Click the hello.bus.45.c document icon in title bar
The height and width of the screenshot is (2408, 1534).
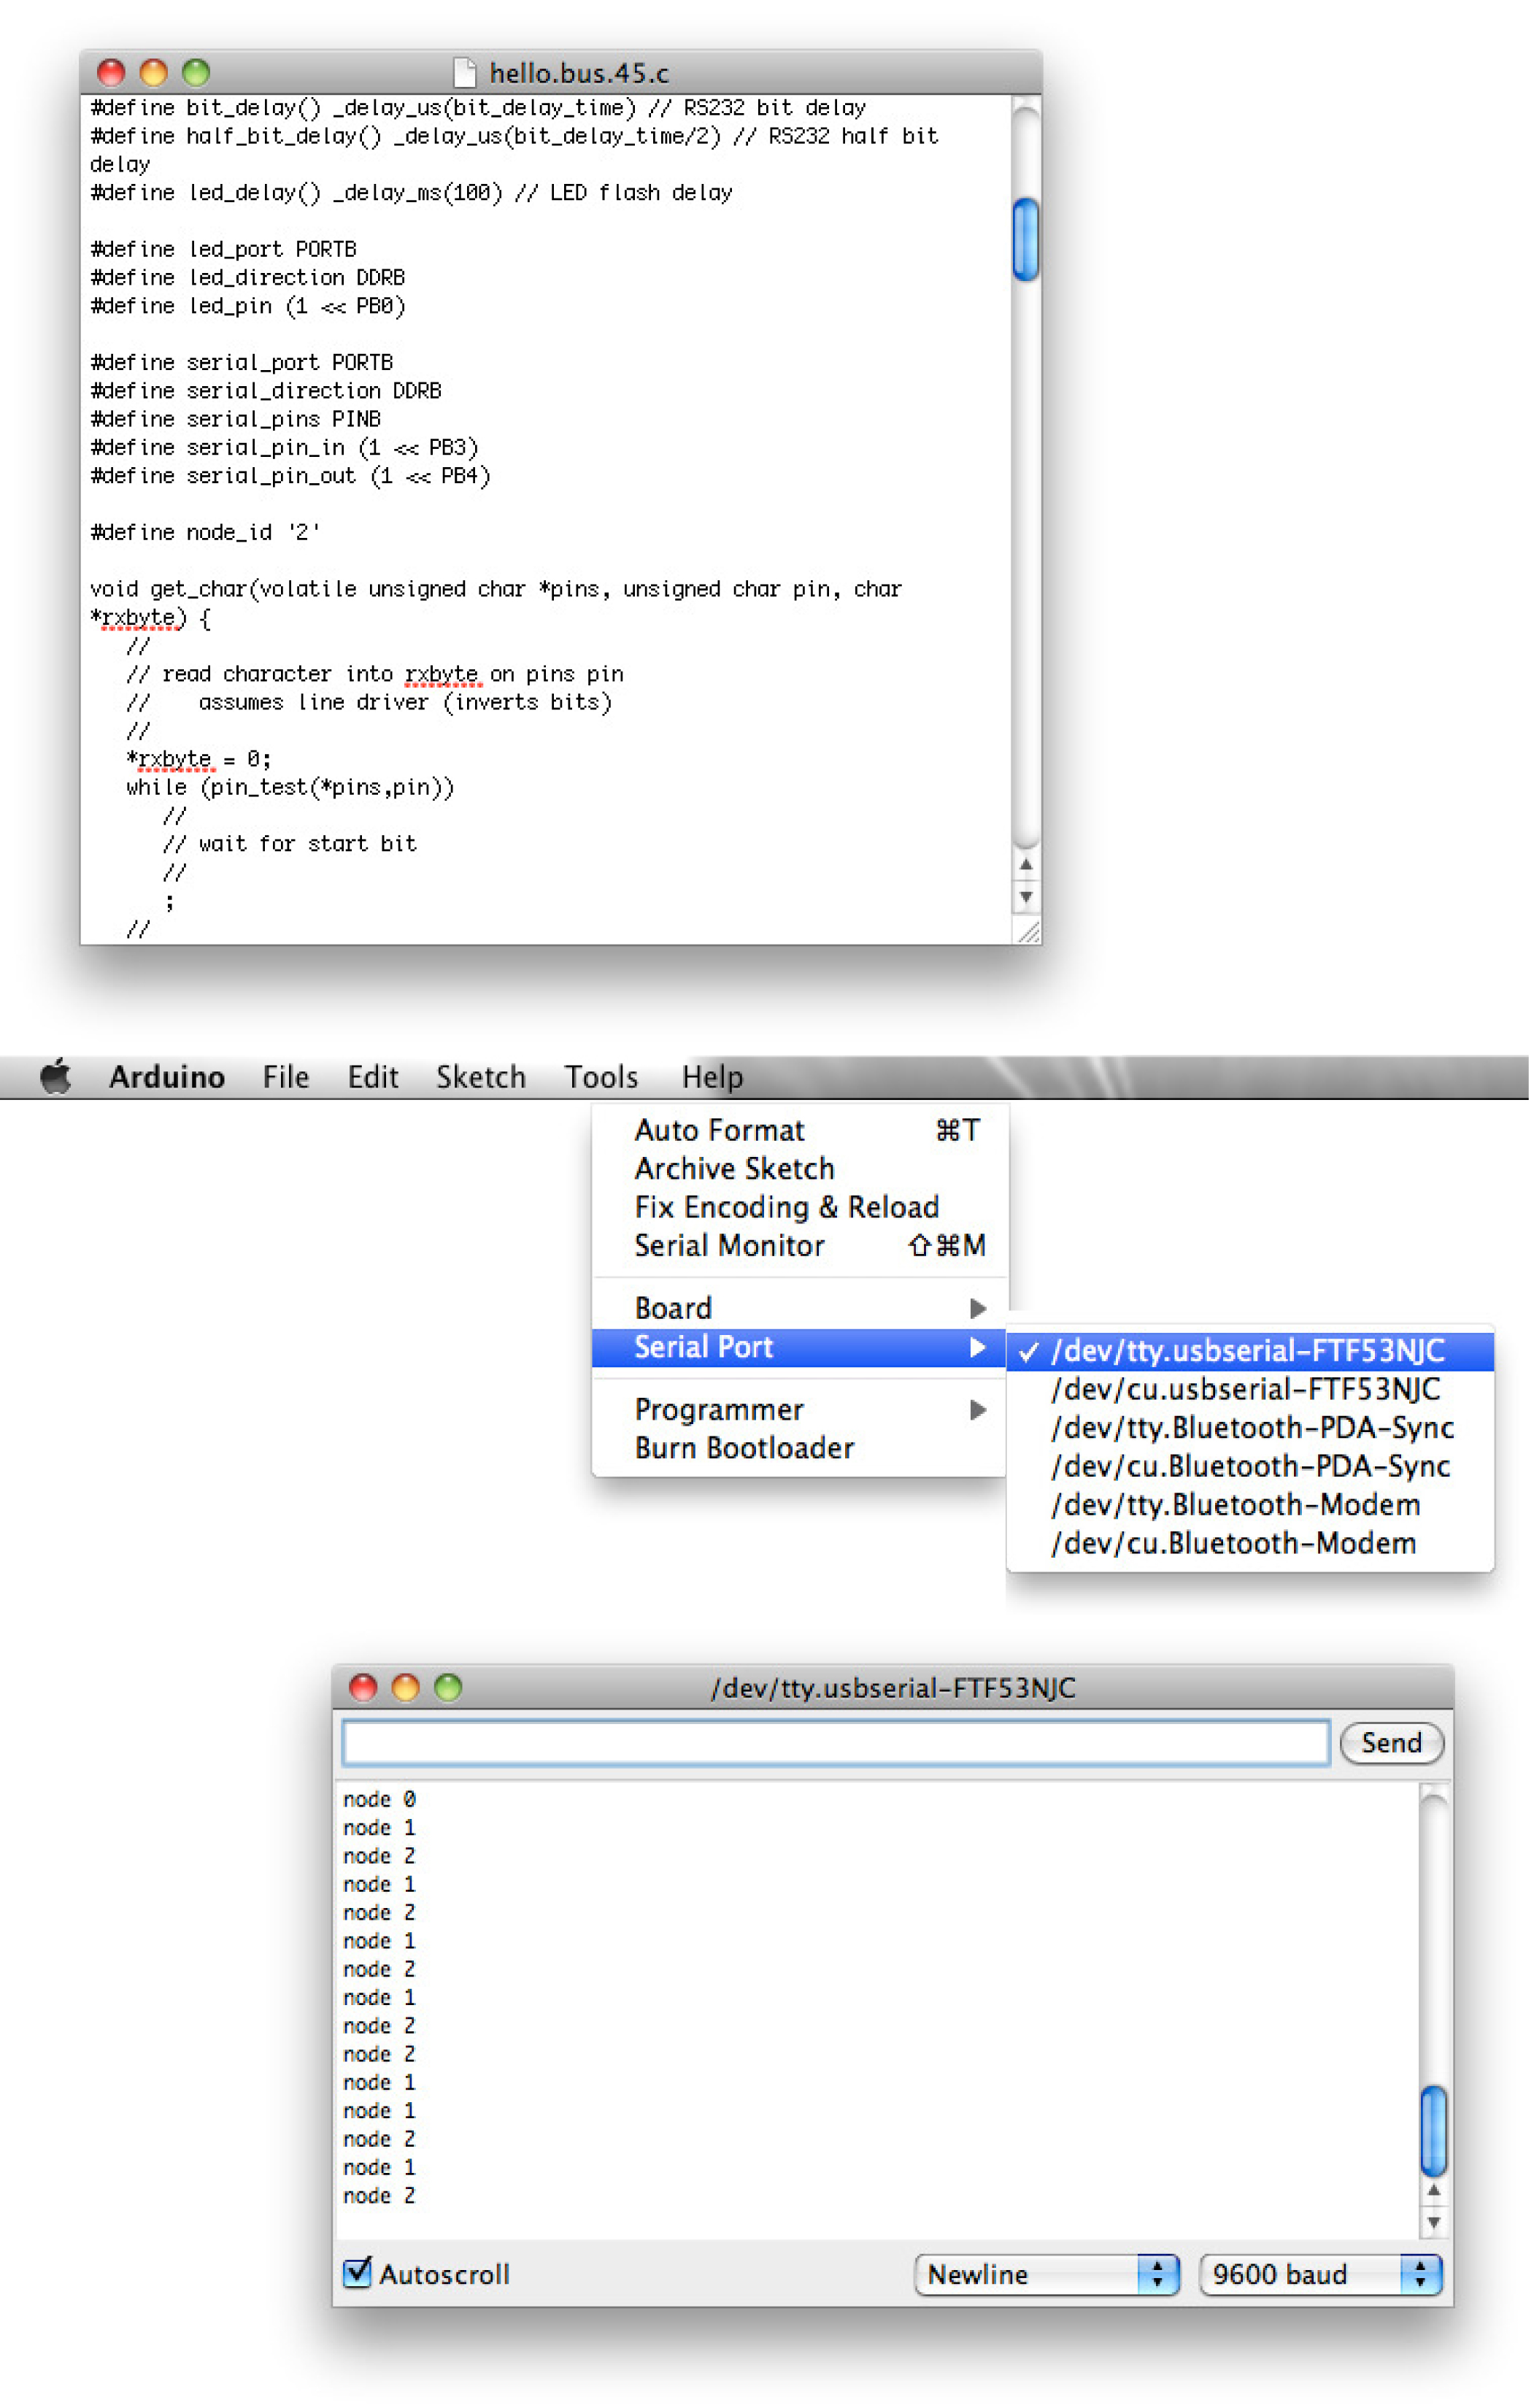click(x=465, y=73)
